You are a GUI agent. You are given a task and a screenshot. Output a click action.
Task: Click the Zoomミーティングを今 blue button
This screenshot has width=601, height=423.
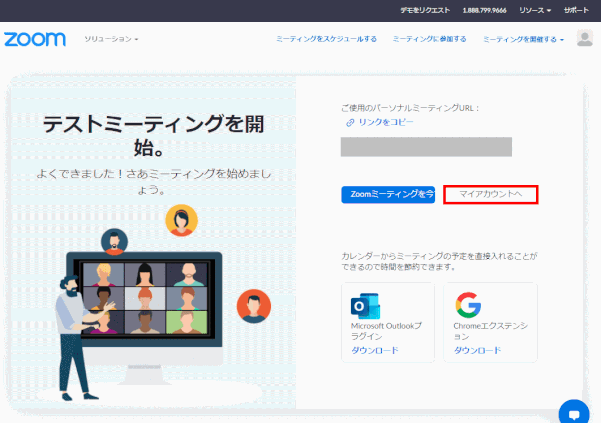388,195
